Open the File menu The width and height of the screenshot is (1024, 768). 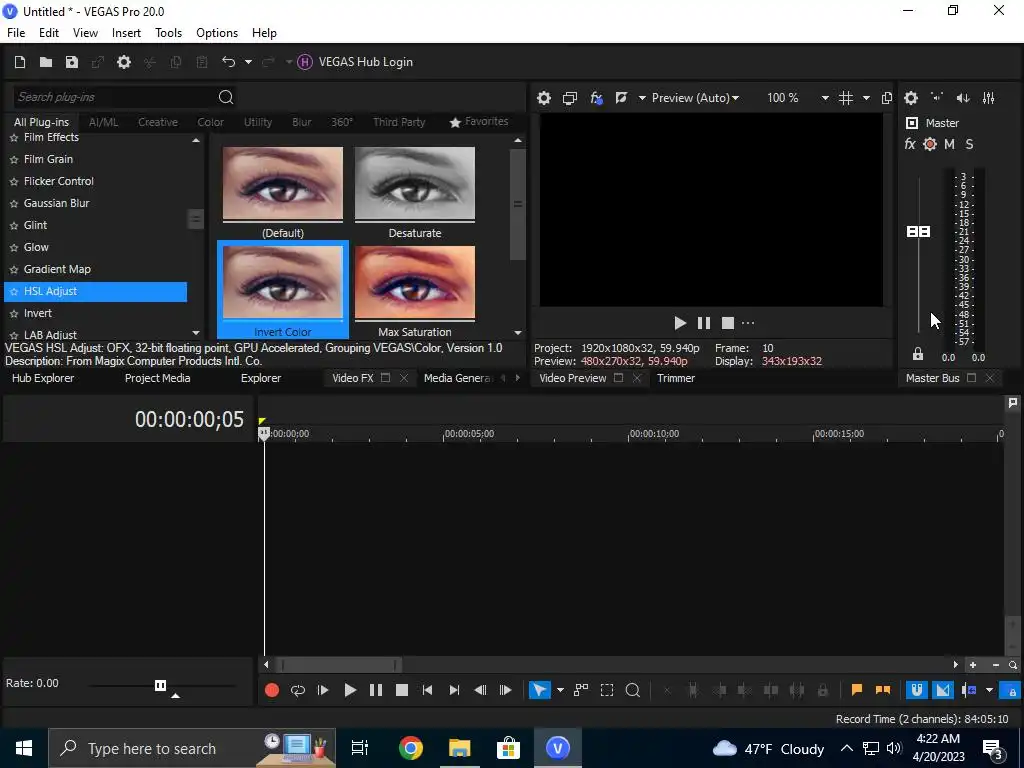pyautogui.click(x=16, y=33)
